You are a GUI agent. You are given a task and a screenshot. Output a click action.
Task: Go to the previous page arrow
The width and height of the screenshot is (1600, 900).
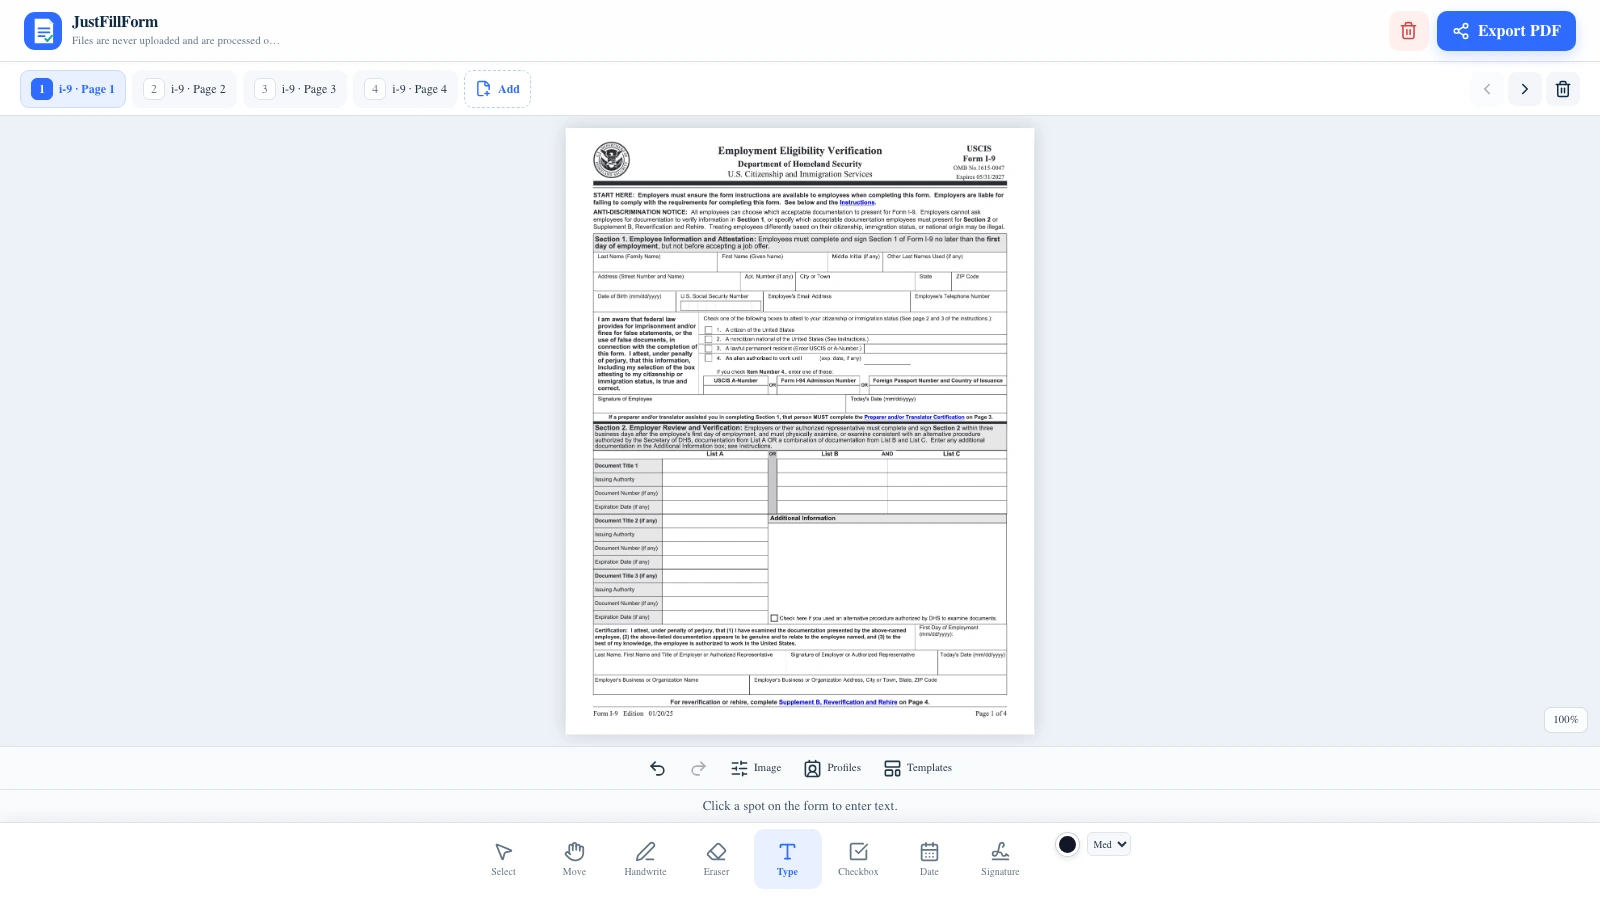click(1486, 89)
